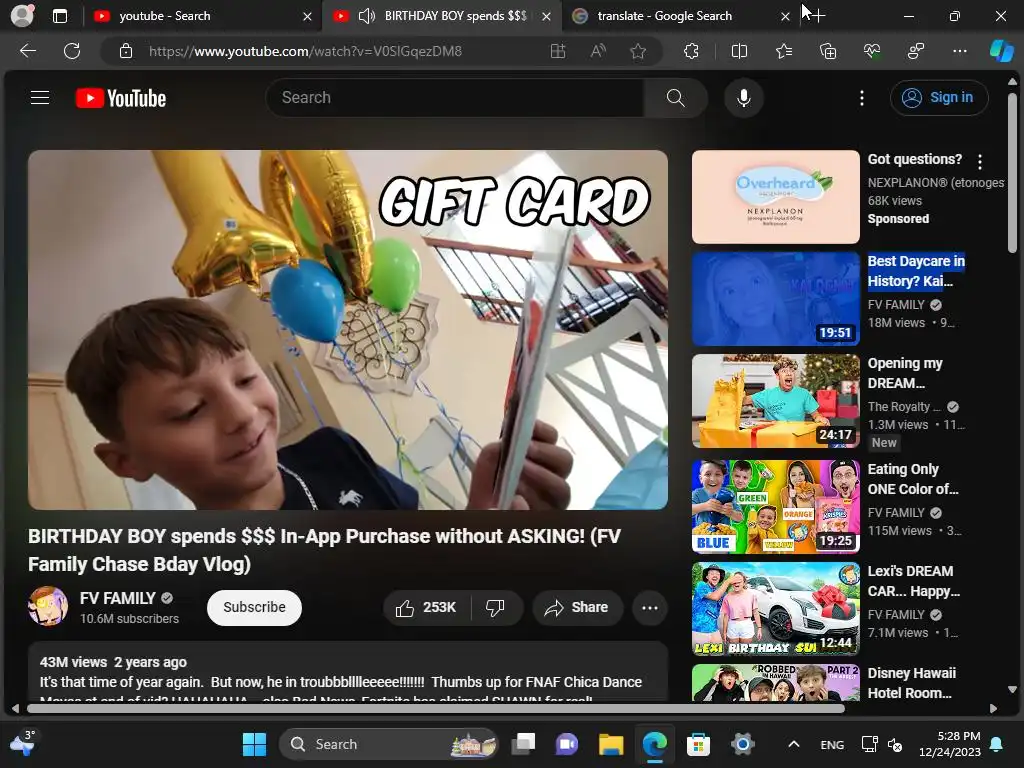This screenshot has width=1024, height=768.
Task: Toggle Edge split screen view
Action: (x=739, y=51)
